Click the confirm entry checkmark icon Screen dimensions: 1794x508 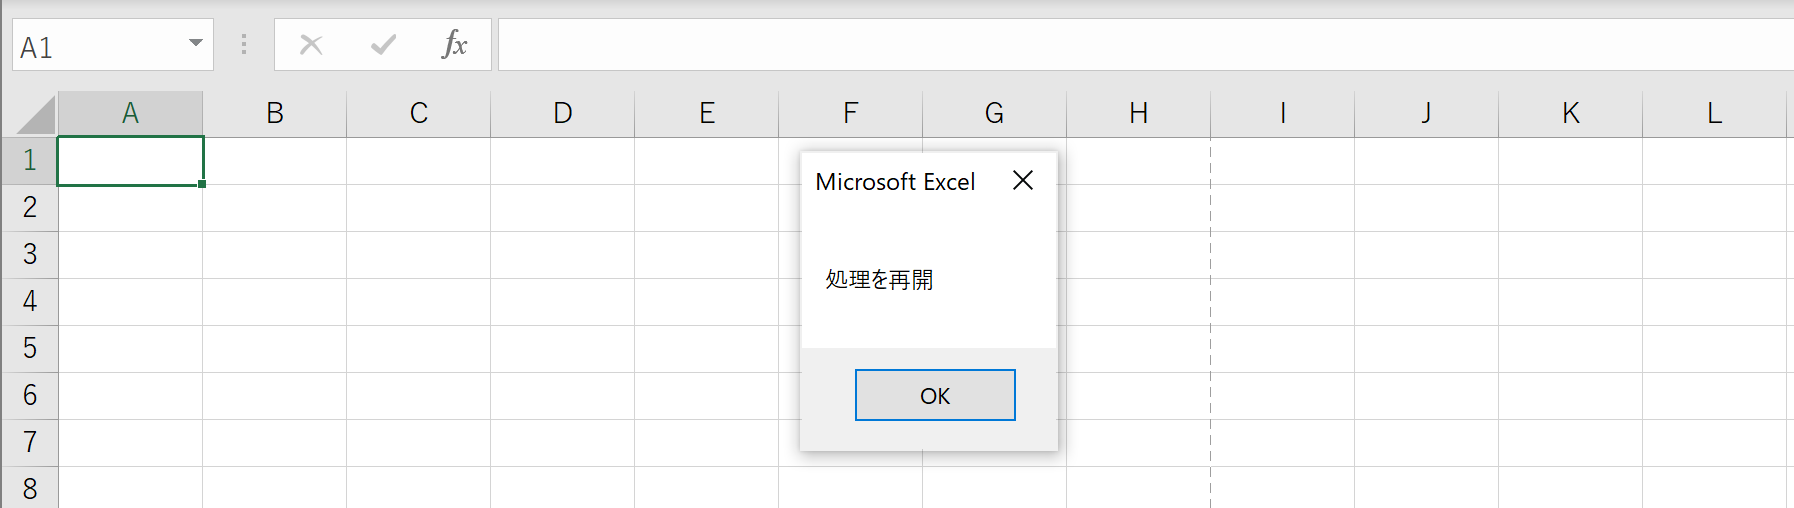(383, 45)
